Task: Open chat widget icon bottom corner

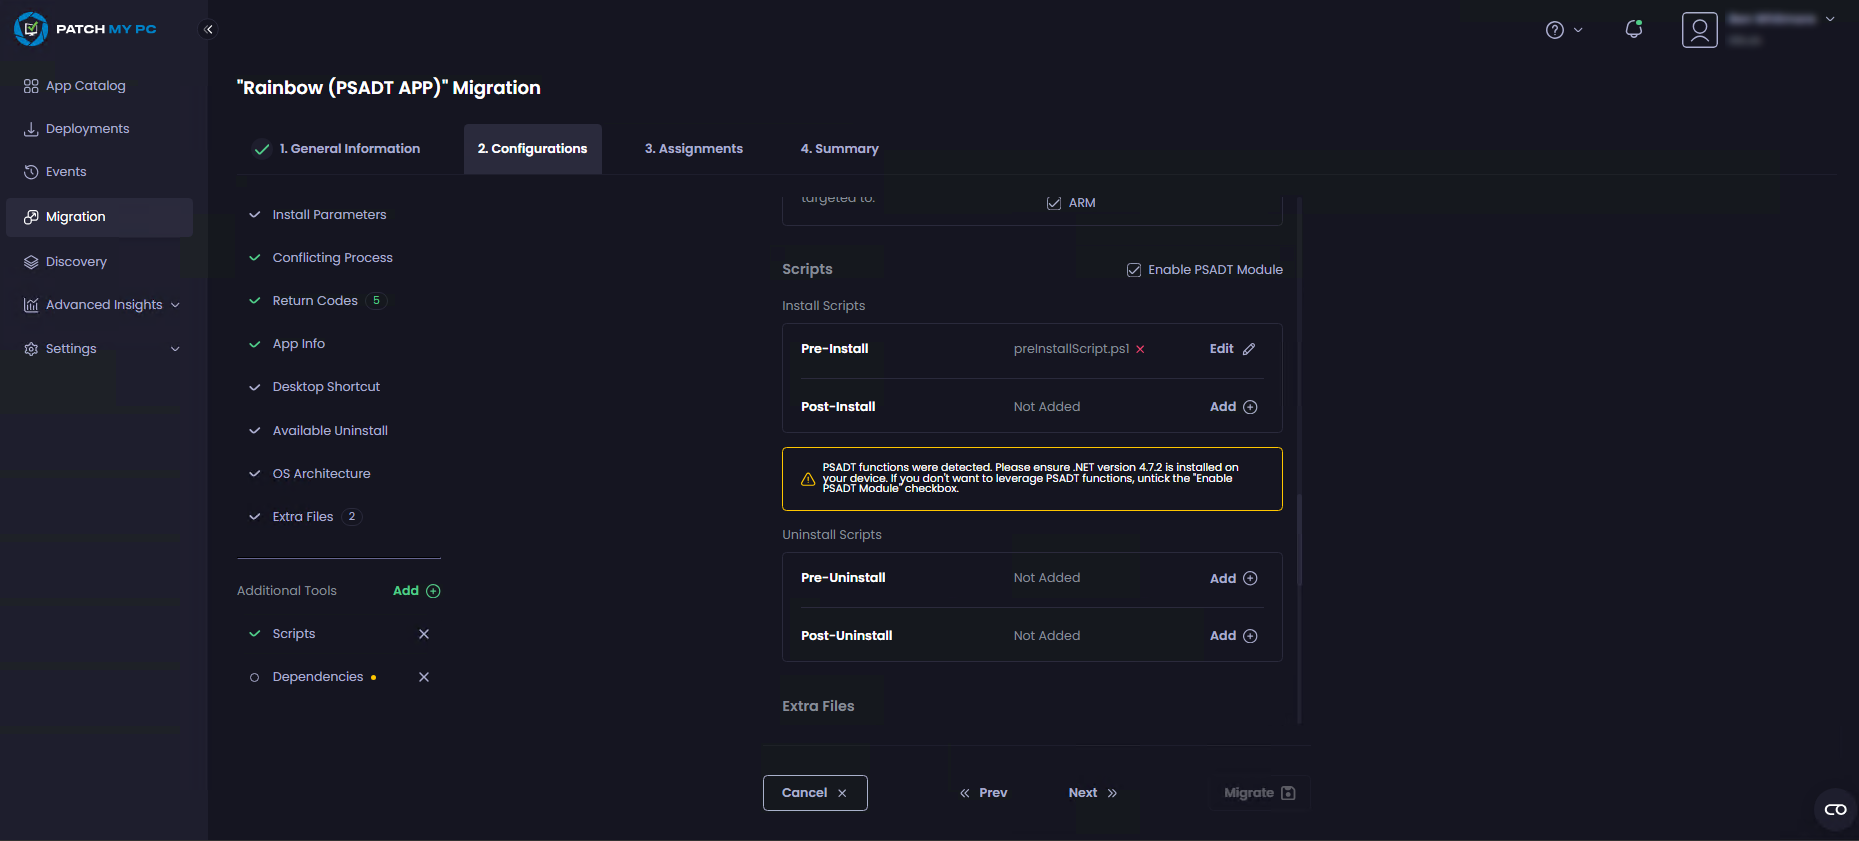Action: click(x=1836, y=810)
